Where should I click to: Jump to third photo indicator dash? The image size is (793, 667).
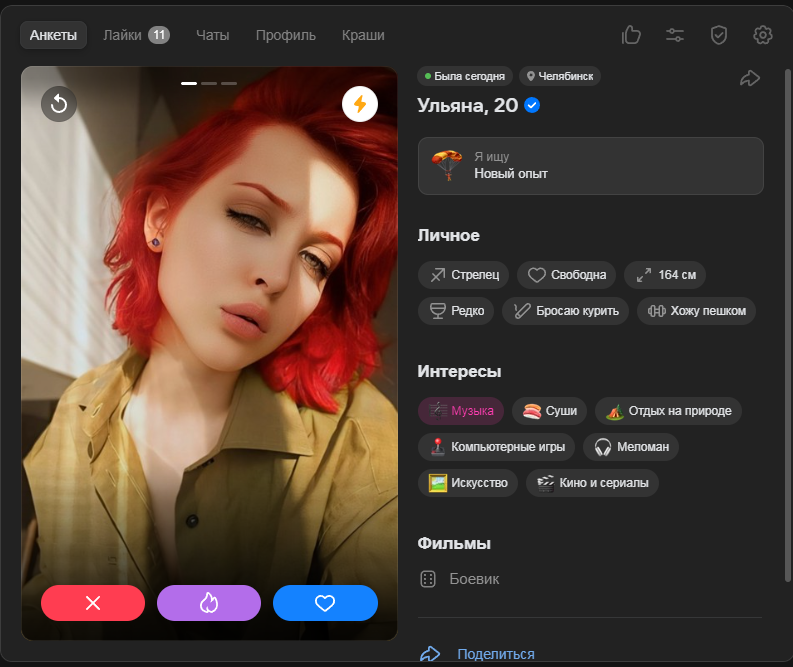click(x=229, y=83)
